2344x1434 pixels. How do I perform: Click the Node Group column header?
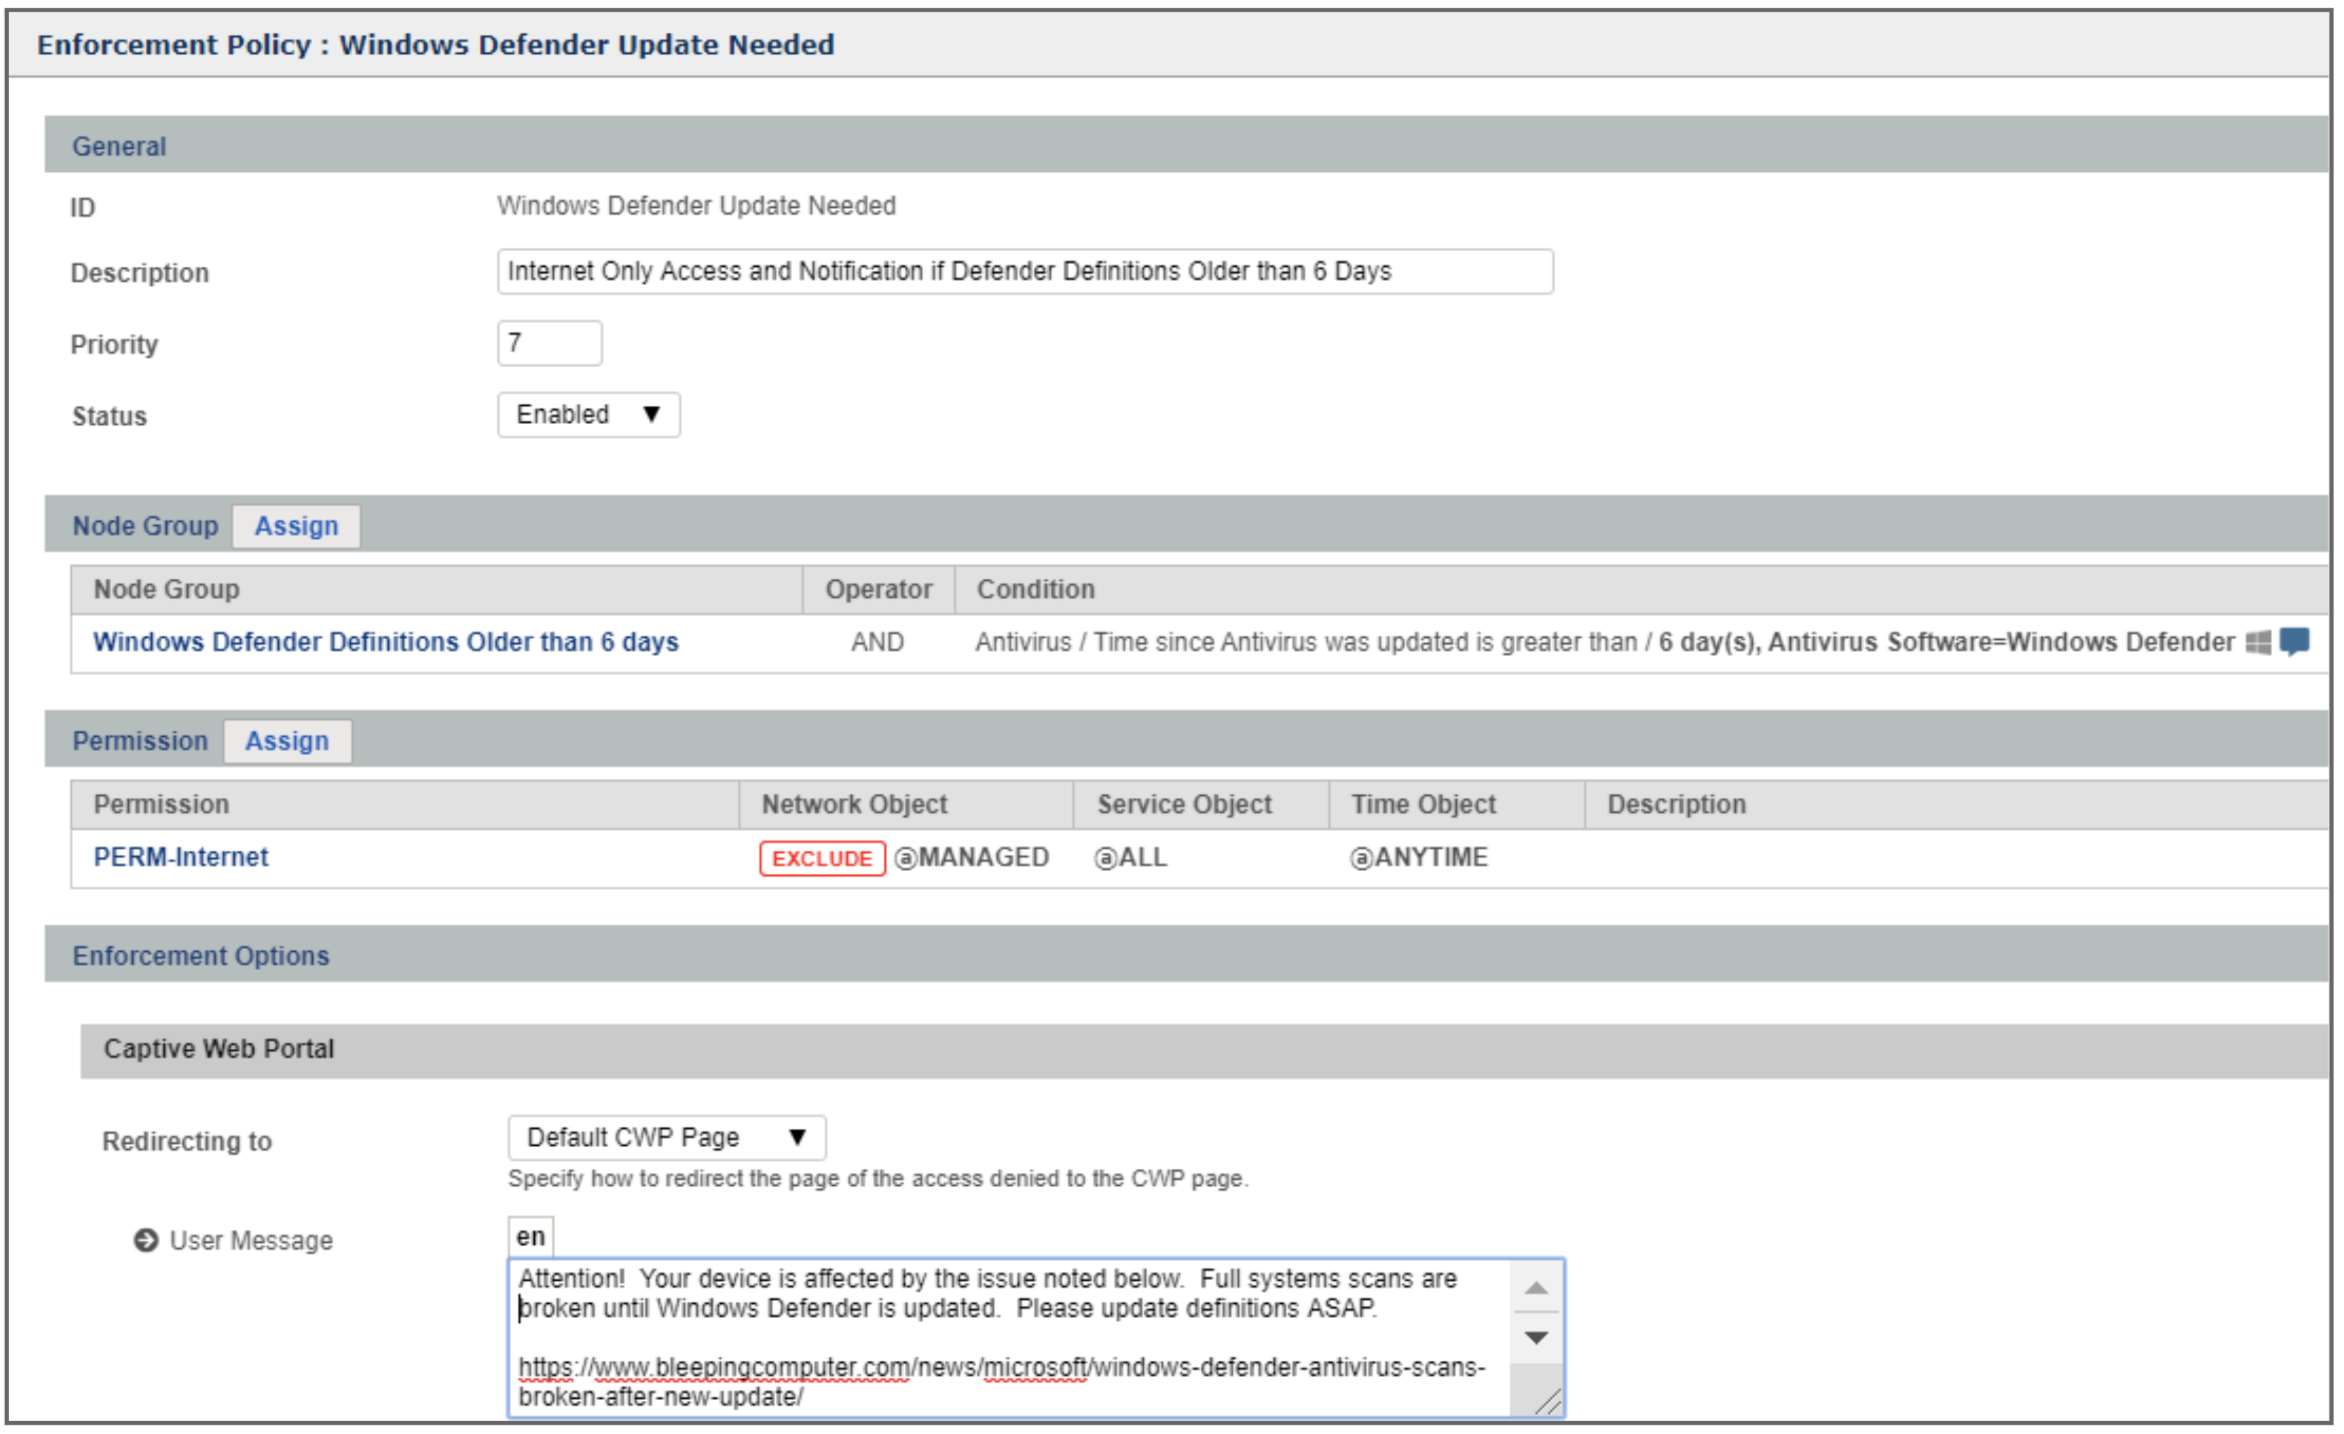pos(167,589)
